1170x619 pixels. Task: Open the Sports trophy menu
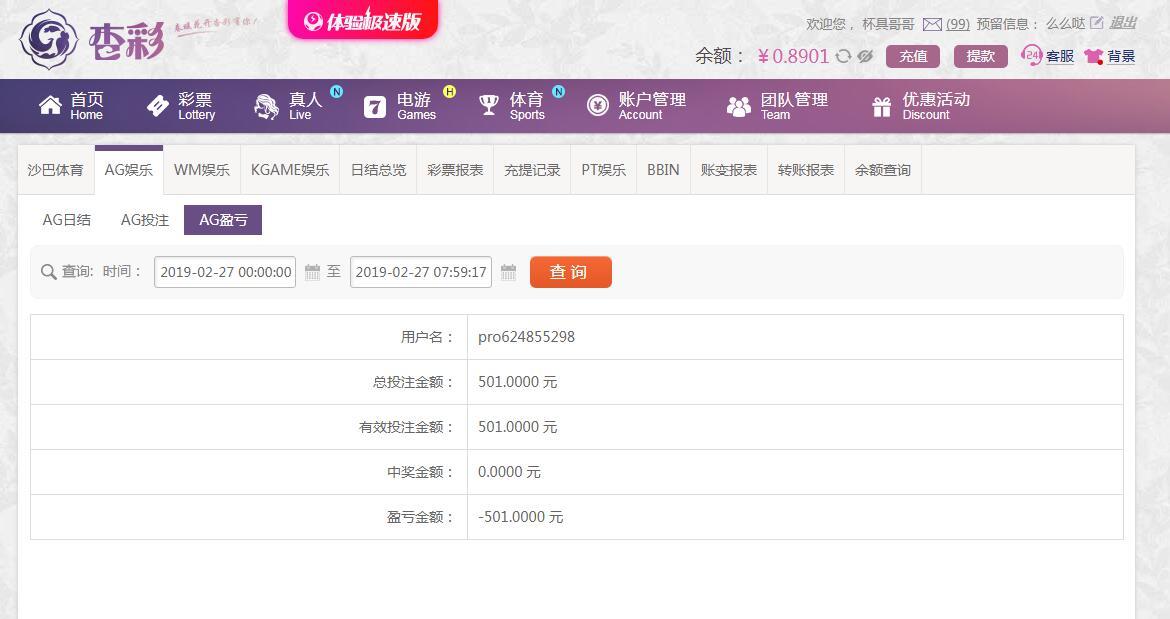pyautogui.click(x=489, y=105)
